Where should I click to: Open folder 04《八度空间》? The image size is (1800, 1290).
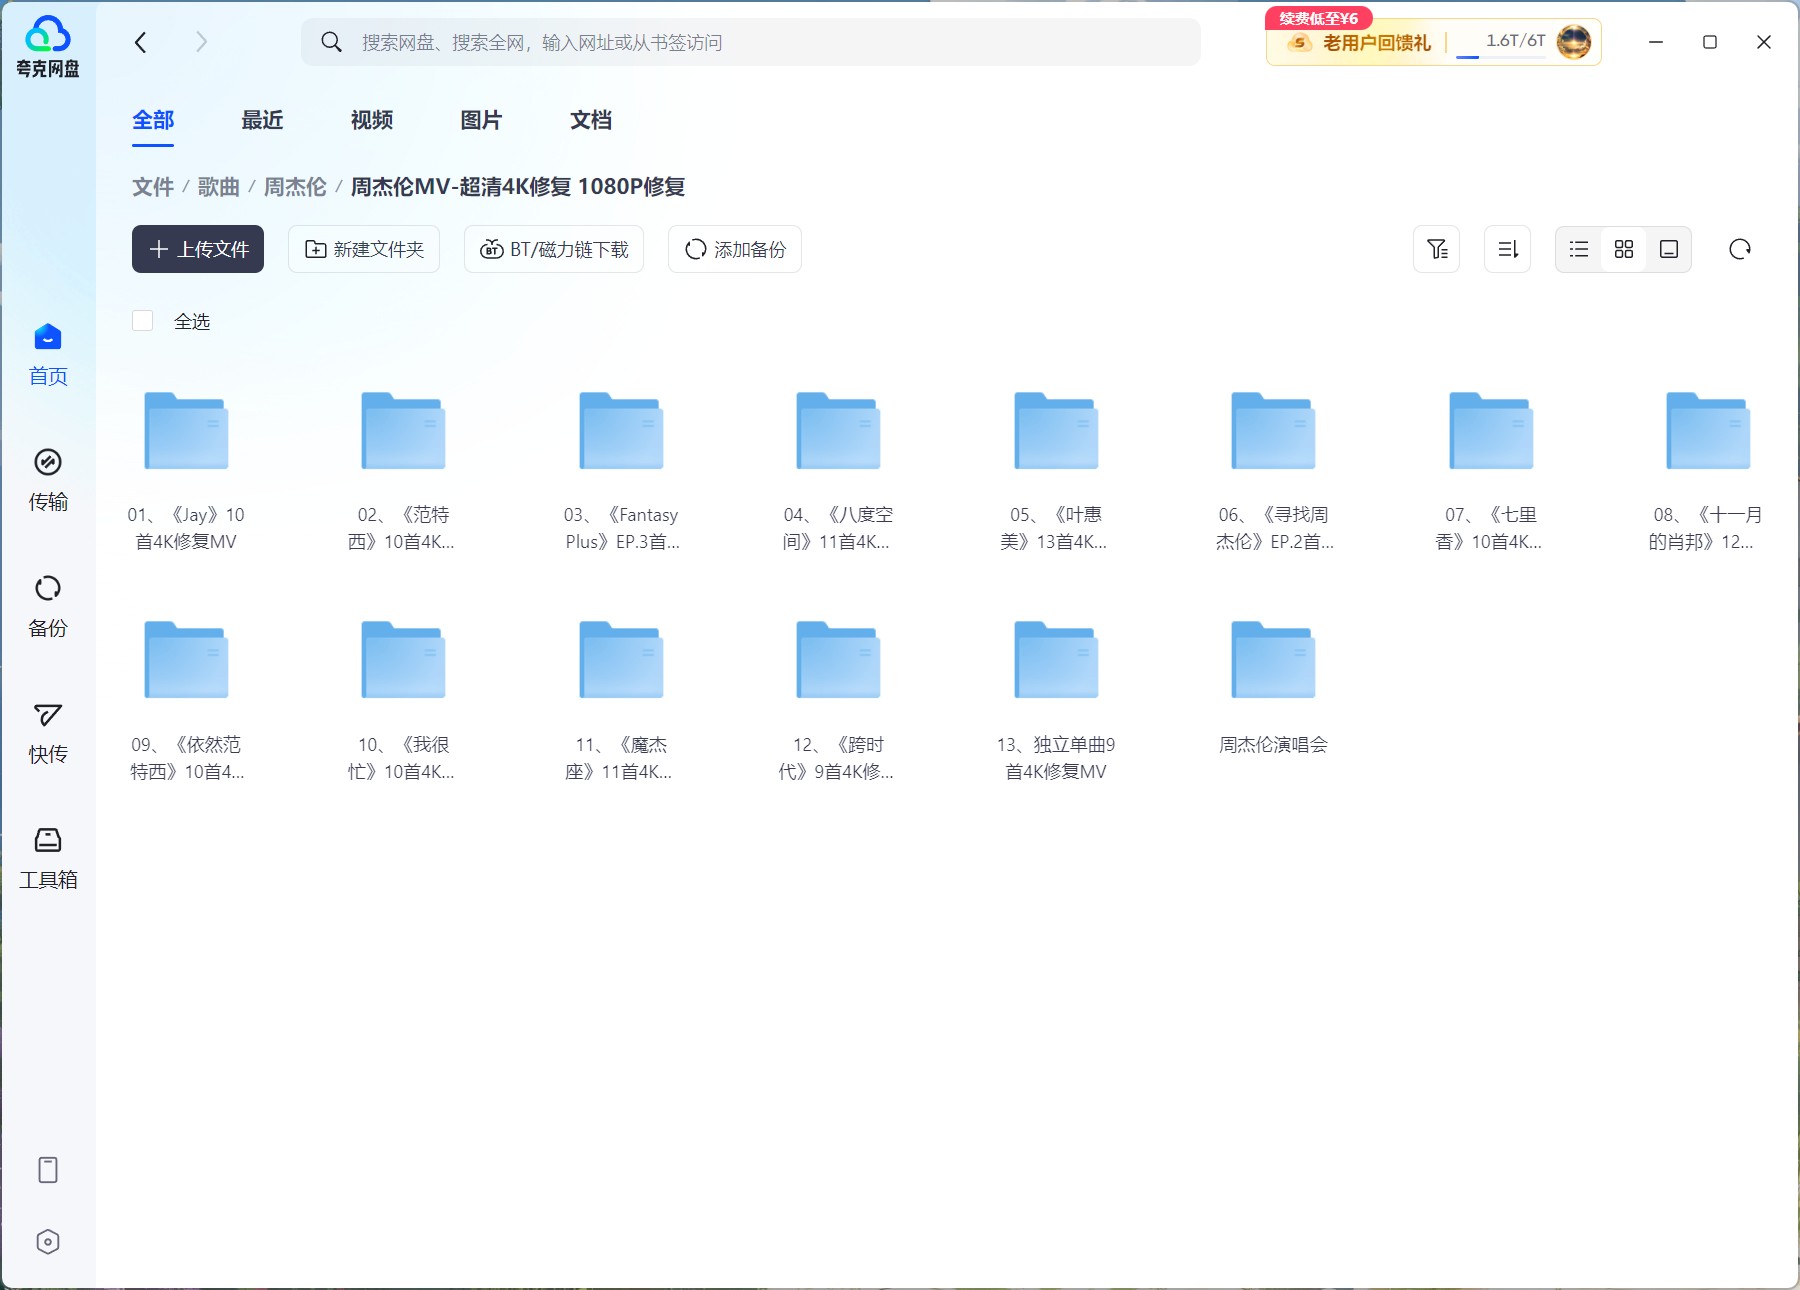838,470
